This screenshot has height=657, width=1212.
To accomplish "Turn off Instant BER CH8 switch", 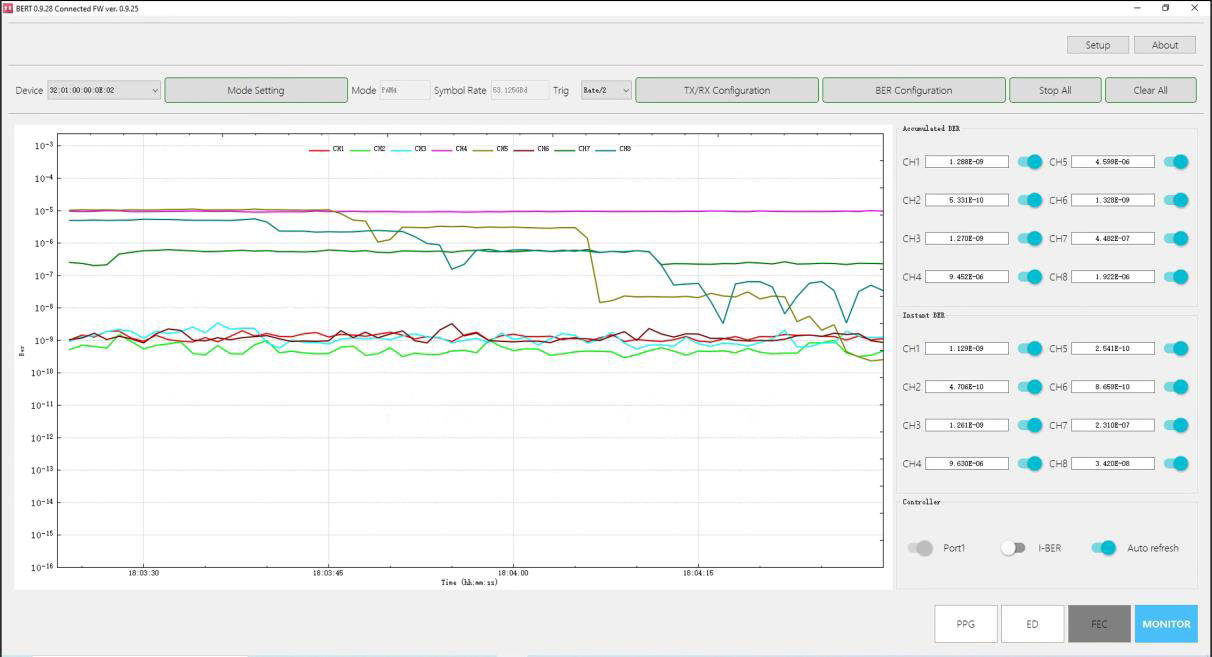I will pyautogui.click(x=1176, y=463).
